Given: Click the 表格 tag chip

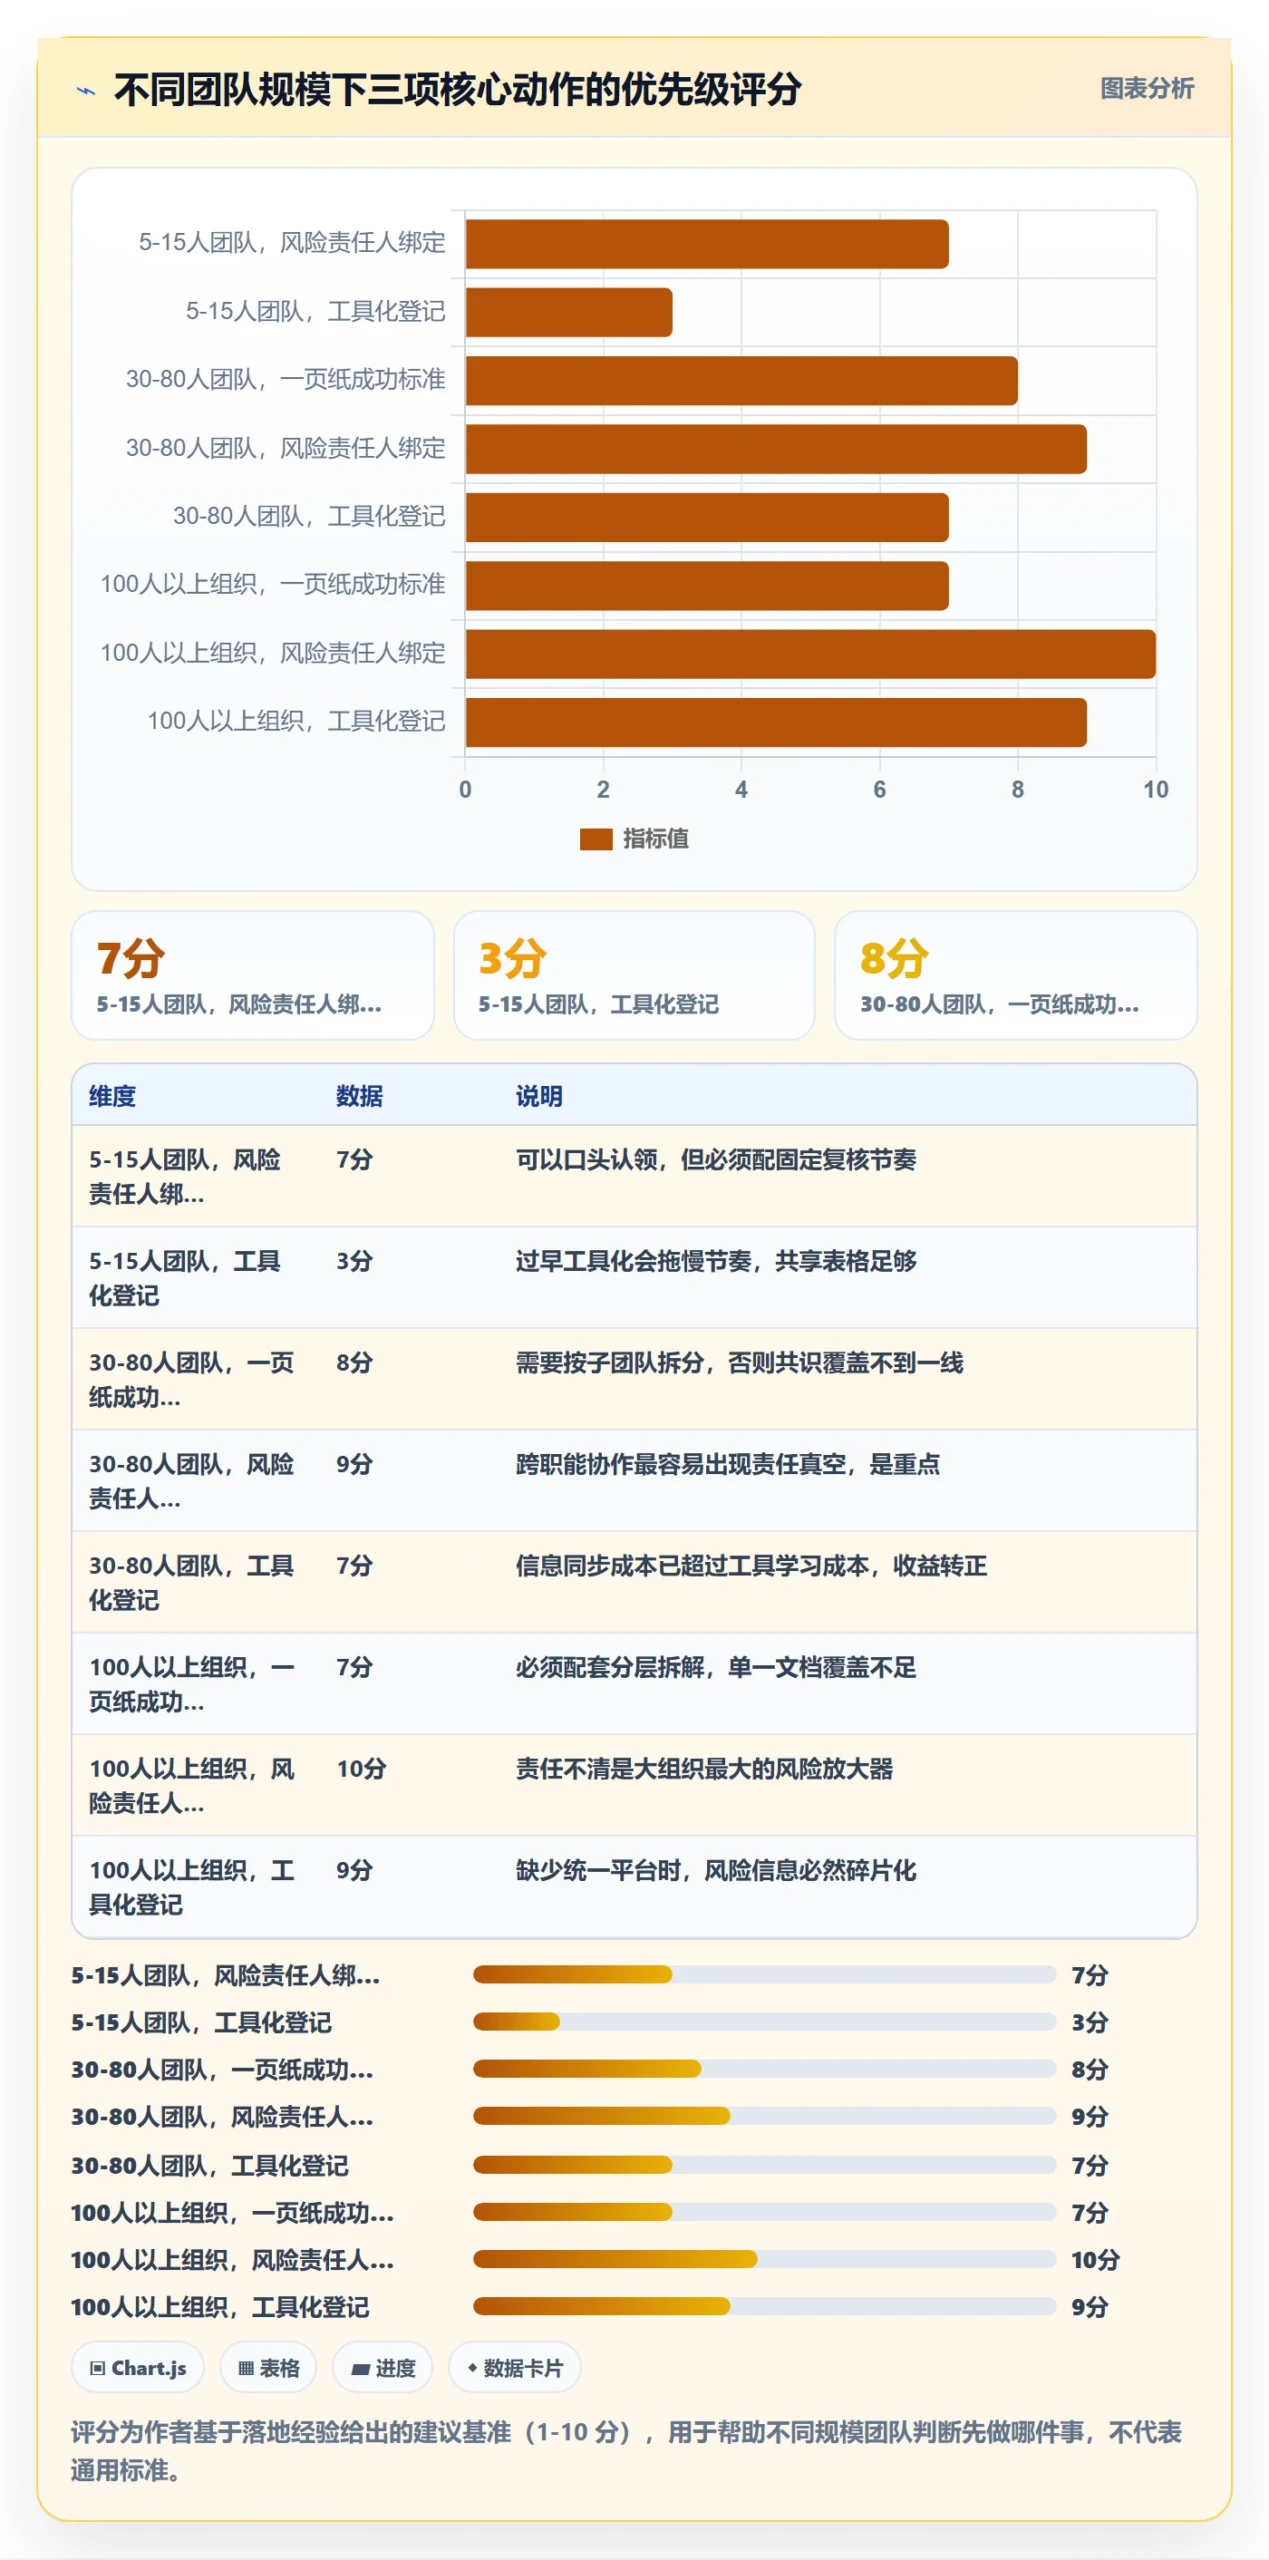Looking at the screenshot, I should click(268, 2366).
